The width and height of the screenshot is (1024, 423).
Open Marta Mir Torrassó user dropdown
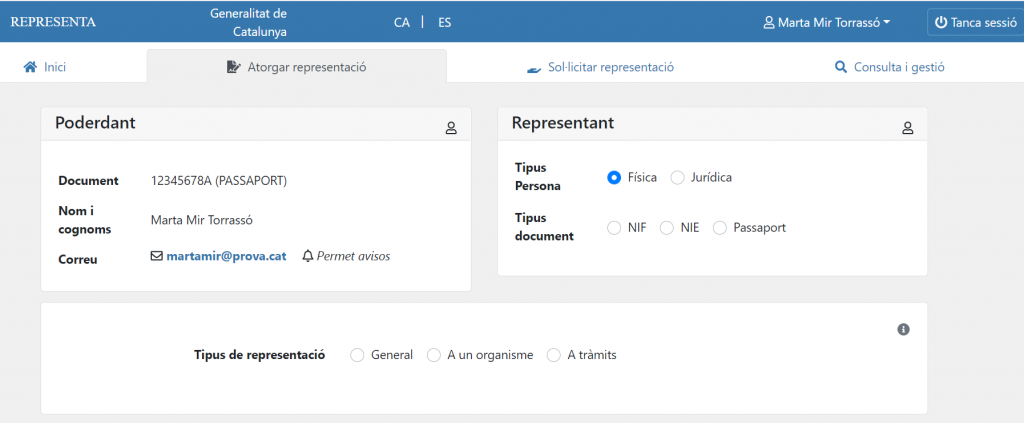(x=826, y=22)
